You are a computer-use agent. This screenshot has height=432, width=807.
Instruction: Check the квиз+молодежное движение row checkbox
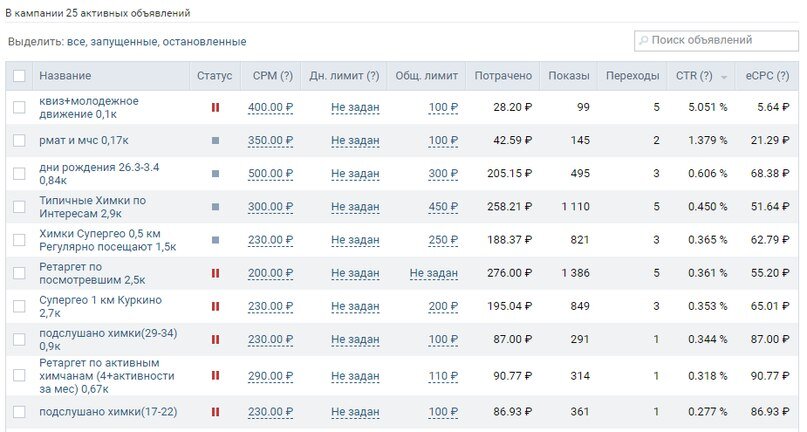pos(19,107)
